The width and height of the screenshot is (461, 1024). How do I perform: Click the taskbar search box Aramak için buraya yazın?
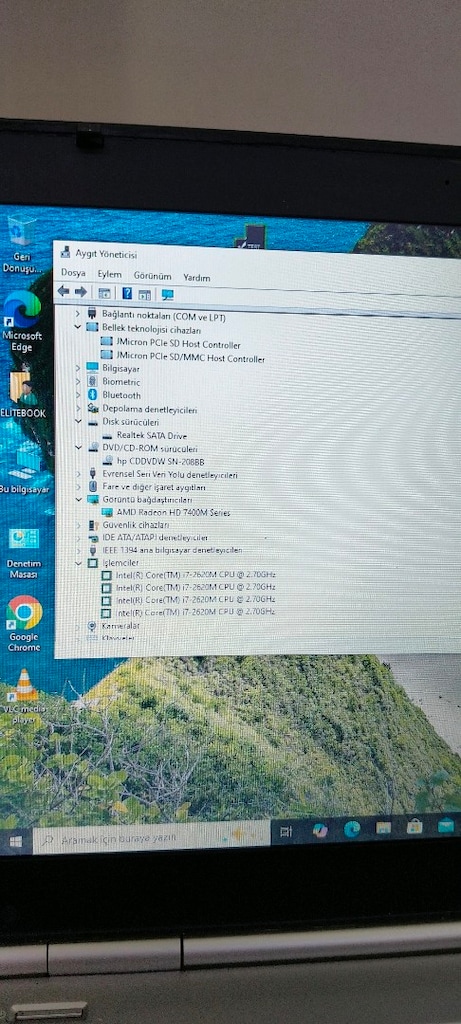coord(151,838)
